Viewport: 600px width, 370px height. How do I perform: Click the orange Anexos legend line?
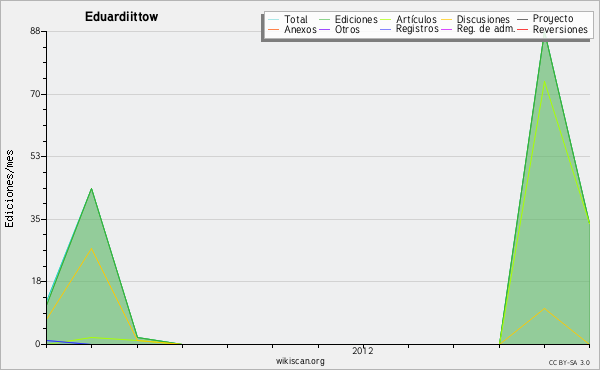274,29
